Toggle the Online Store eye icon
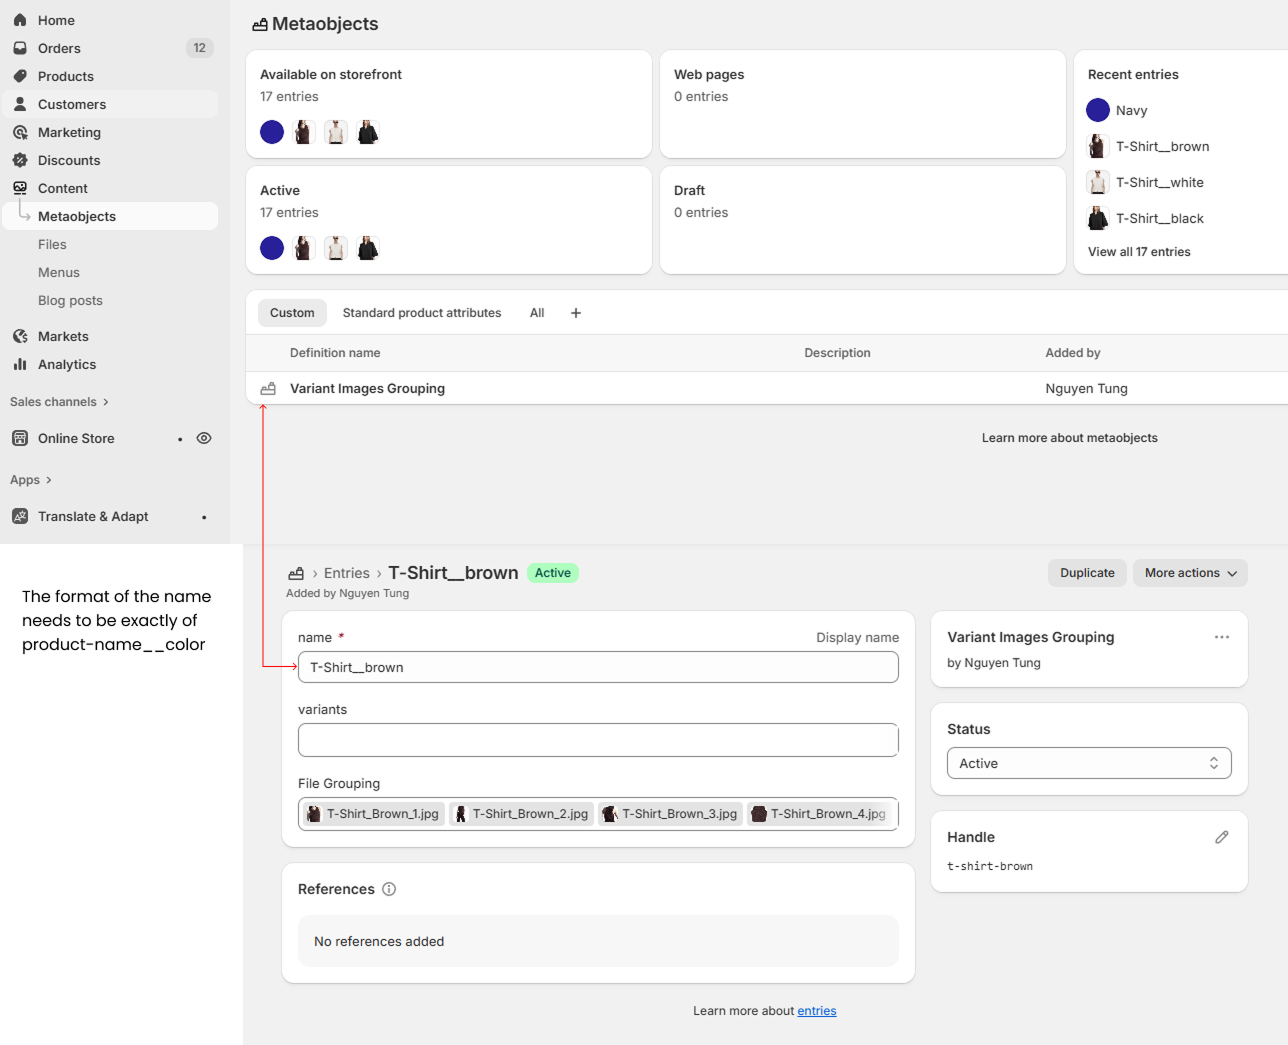Viewport: 1288px width, 1045px height. click(x=204, y=438)
